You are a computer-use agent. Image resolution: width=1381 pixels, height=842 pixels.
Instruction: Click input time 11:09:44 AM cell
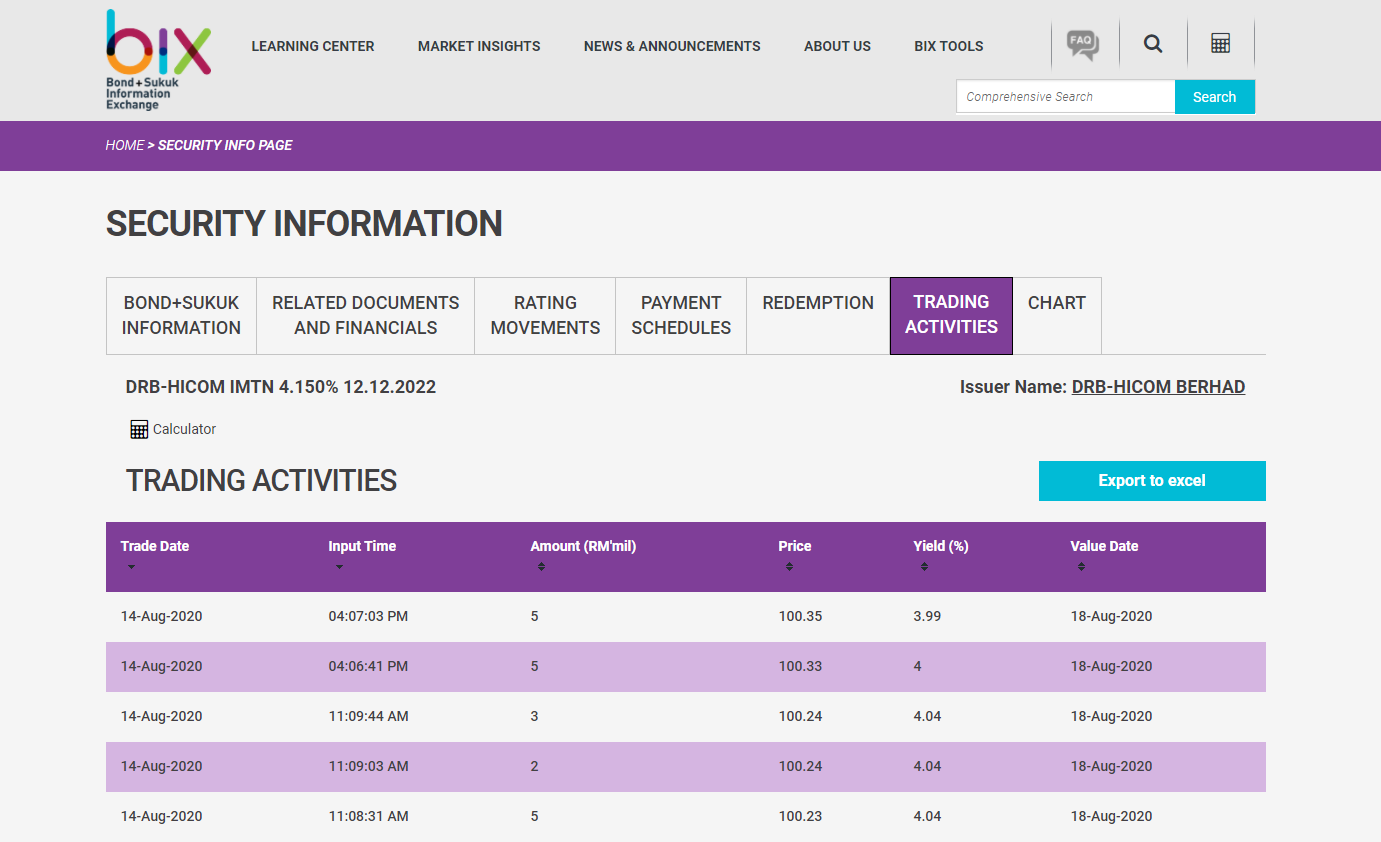[368, 716]
